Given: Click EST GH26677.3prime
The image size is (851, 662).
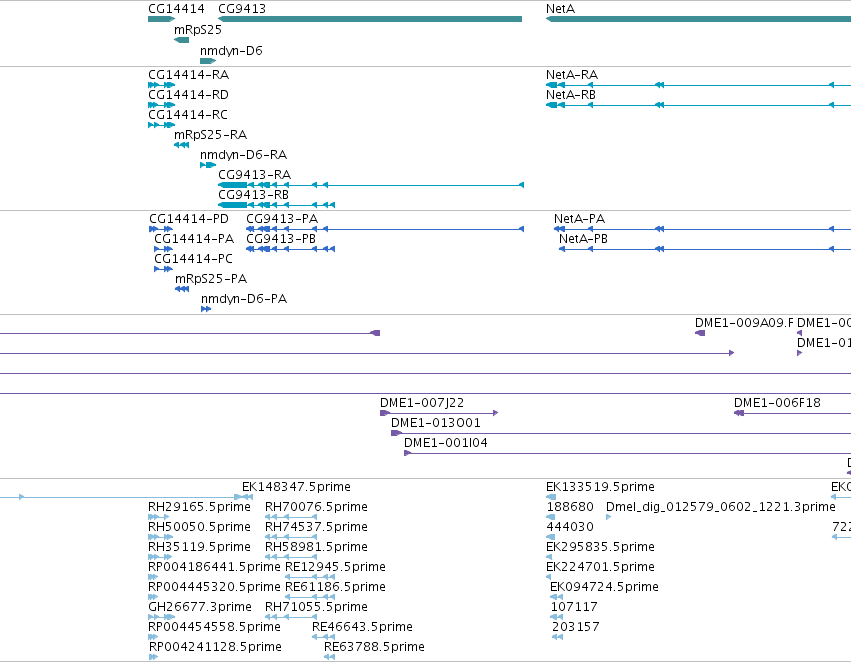Looking at the screenshot, I should pyautogui.click(x=200, y=607).
